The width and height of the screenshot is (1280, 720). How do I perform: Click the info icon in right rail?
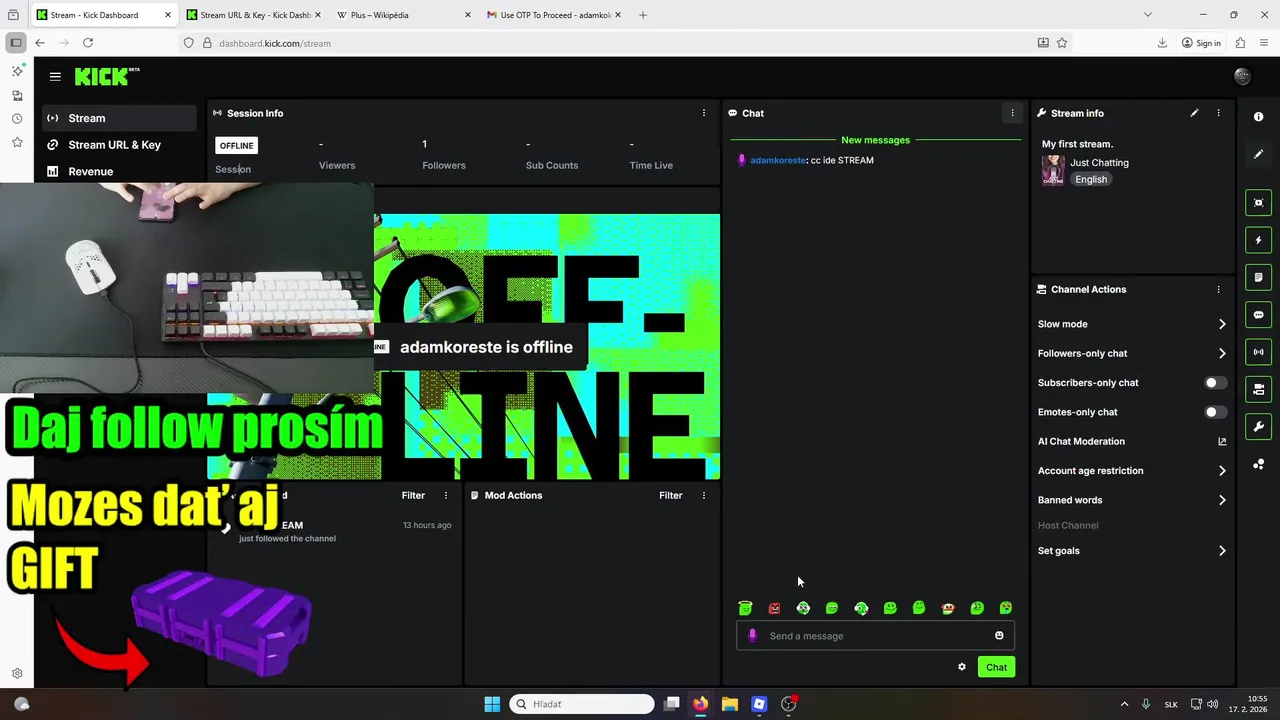point(1258,117)
